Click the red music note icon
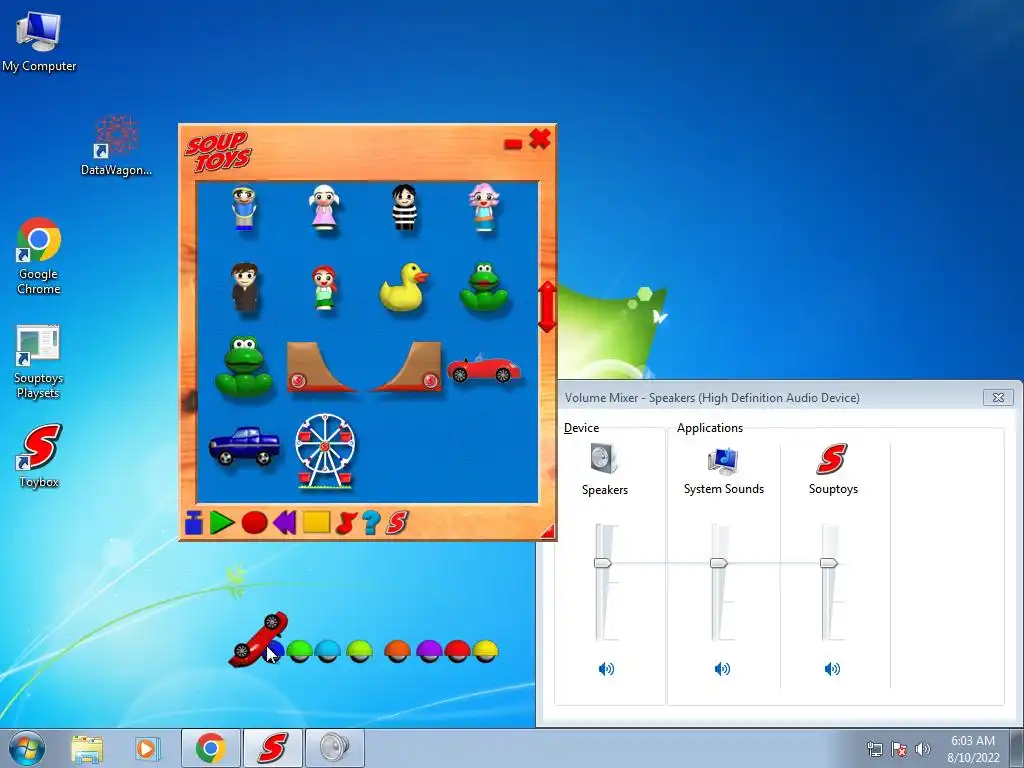 (346, 523)
